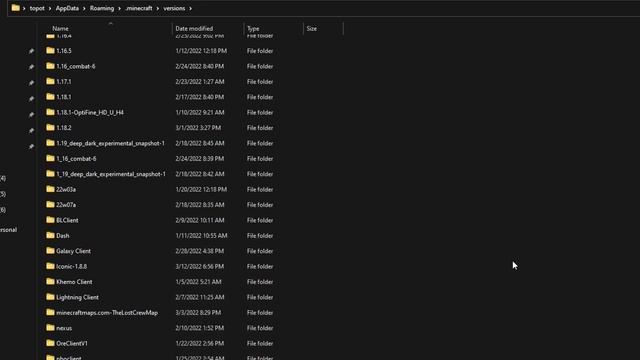Jump to the Roaming breadcrumb folder
Screen dimensions: 640x360
coord(102,8)
